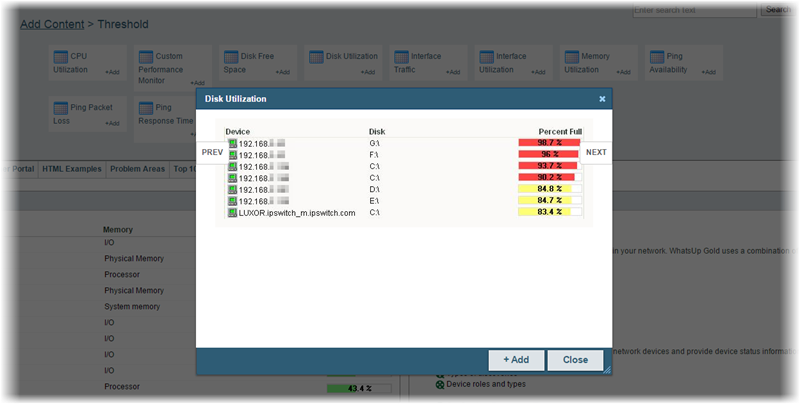800x404 pixels.
Task: Add the Custom Performance Monitor via +Add
Action: tap(197, 83)
